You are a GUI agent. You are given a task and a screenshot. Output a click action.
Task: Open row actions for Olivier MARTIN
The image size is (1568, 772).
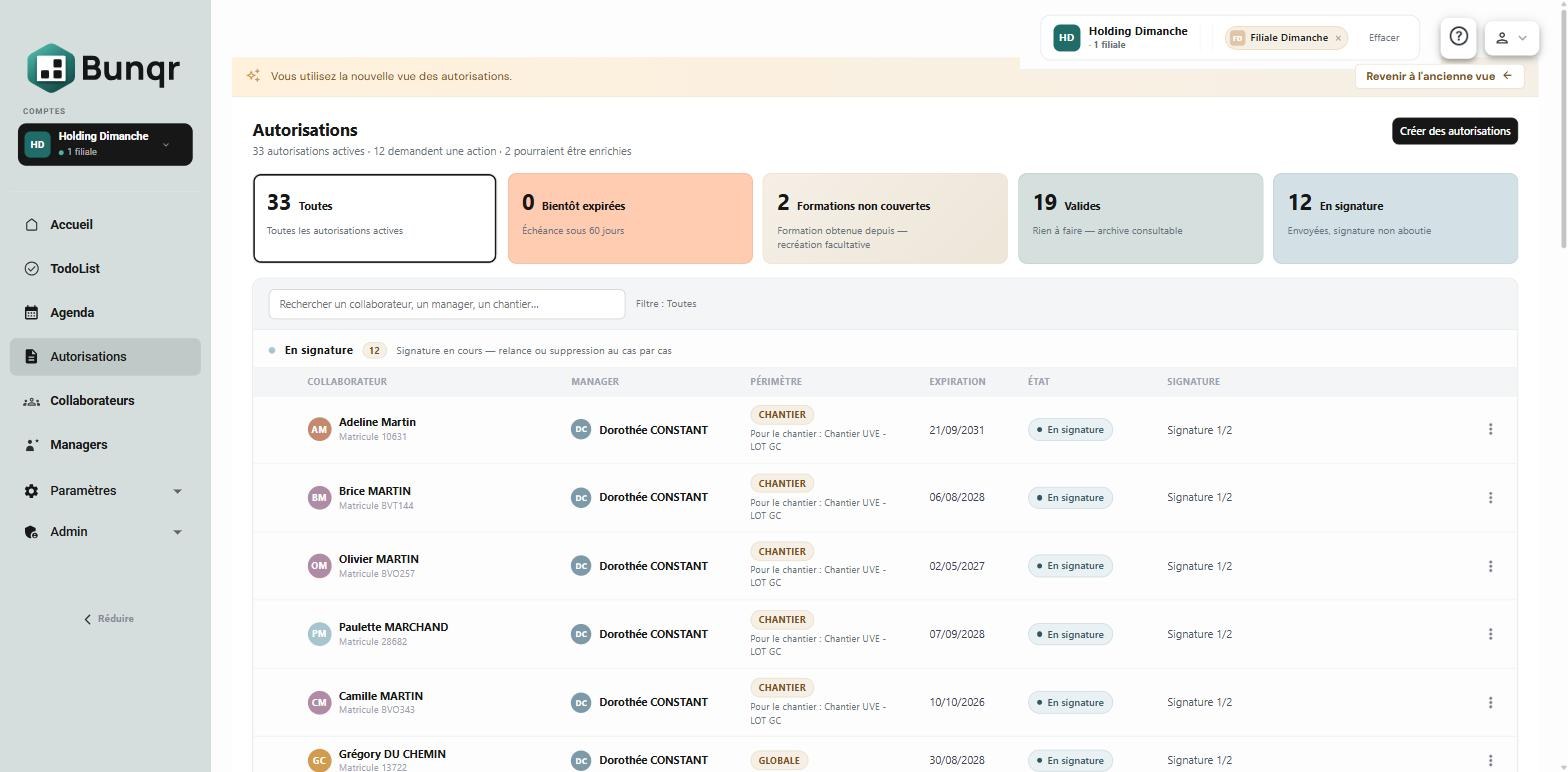[x=1490, y=566]
